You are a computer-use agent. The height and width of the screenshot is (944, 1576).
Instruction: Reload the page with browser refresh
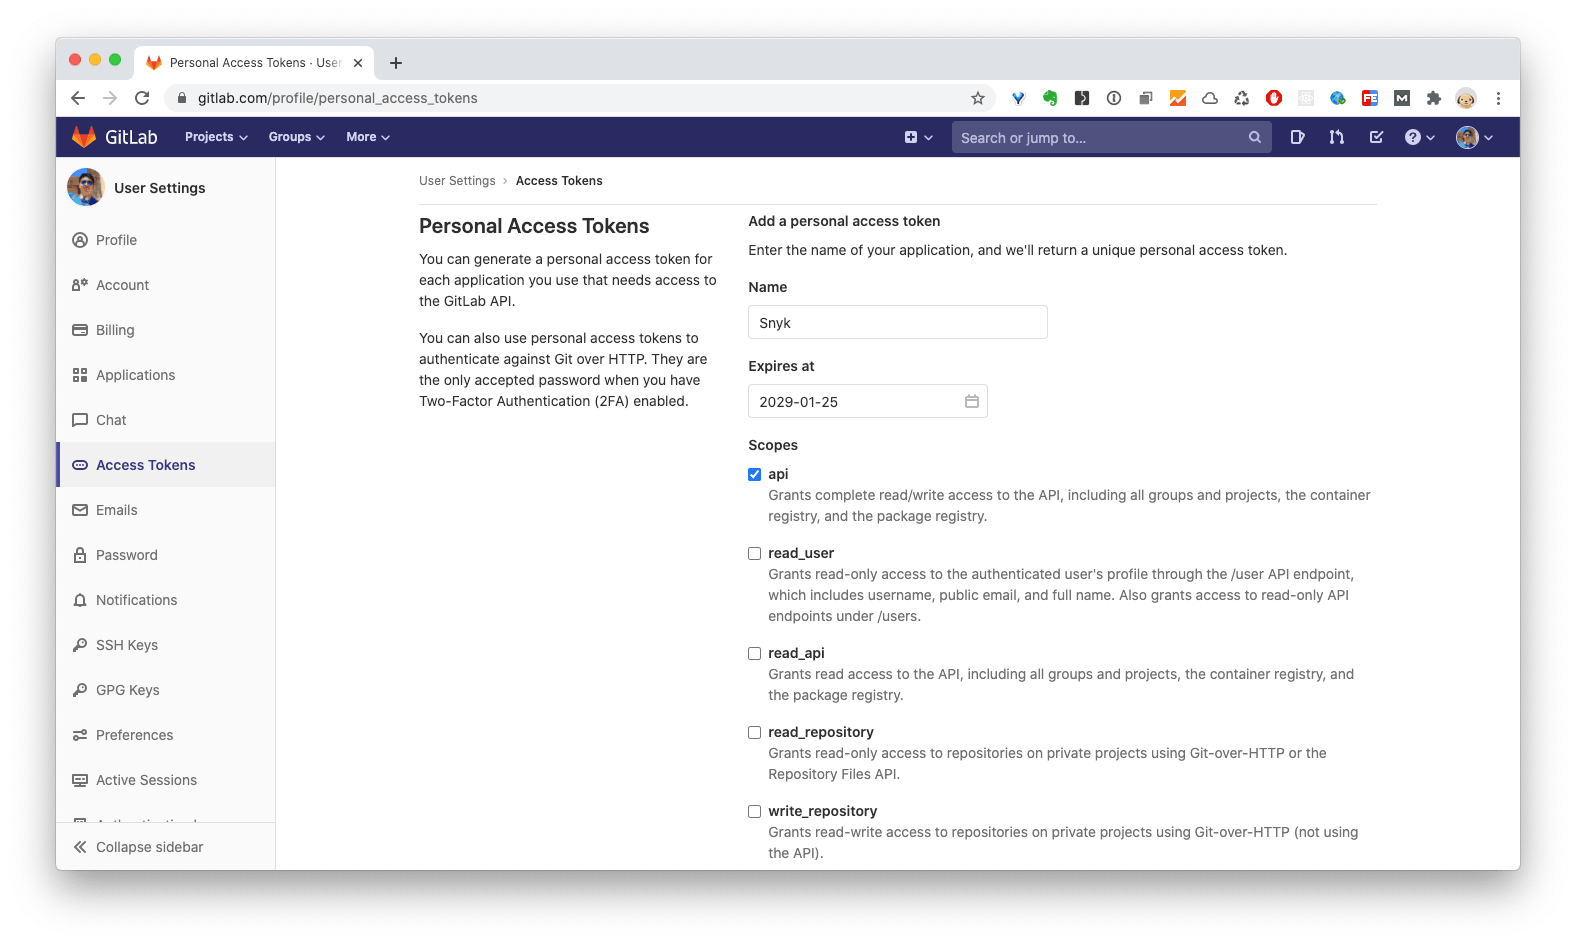coord(142,98)
